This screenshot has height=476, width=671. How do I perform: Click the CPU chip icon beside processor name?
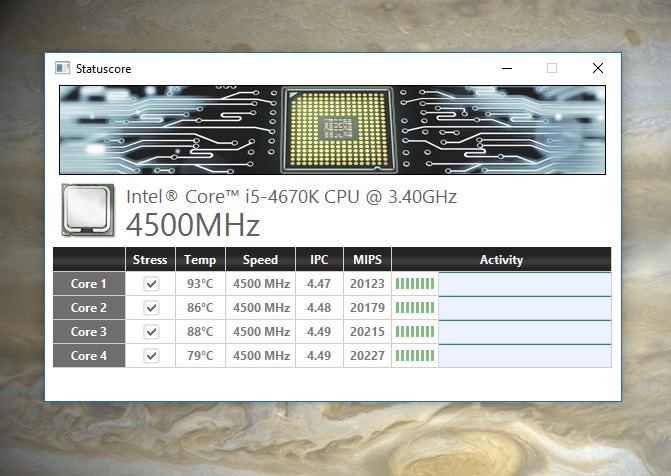88,210
